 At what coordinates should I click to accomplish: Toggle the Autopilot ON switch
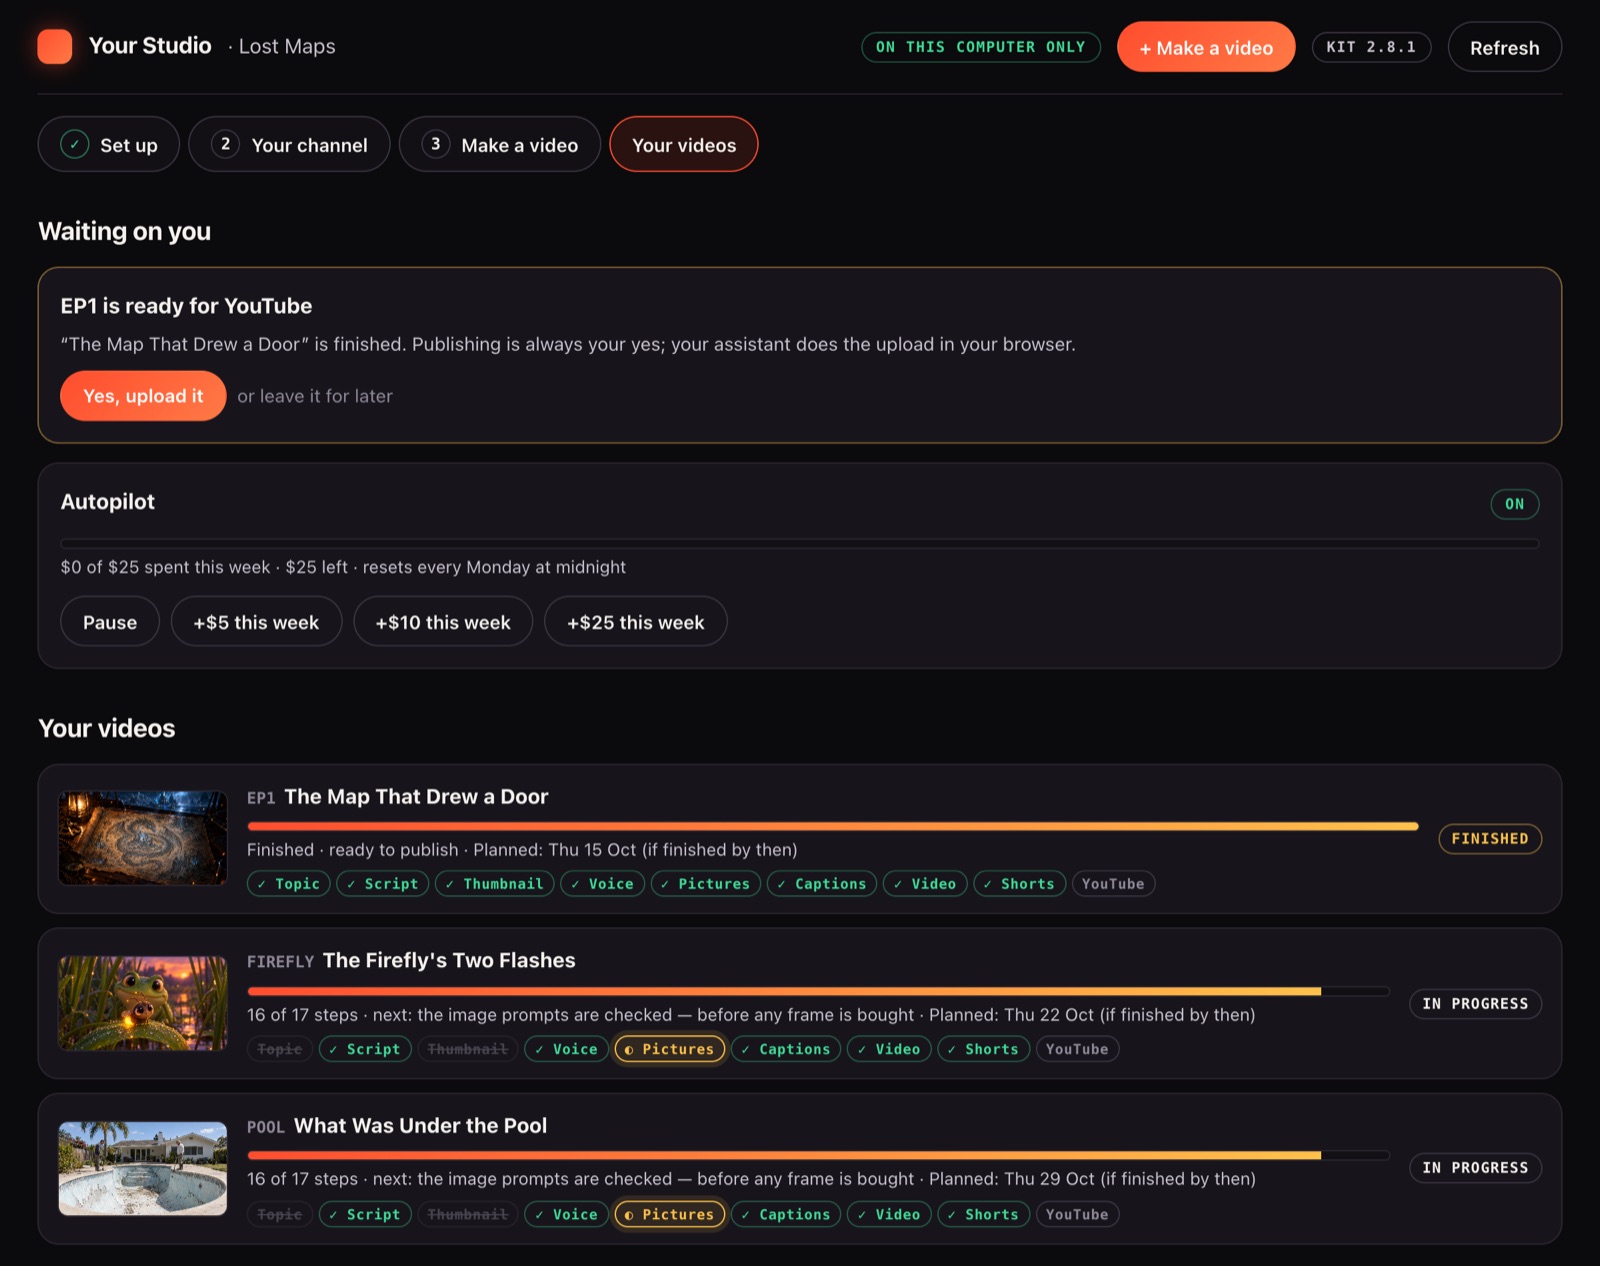(x=1514, y=504)
